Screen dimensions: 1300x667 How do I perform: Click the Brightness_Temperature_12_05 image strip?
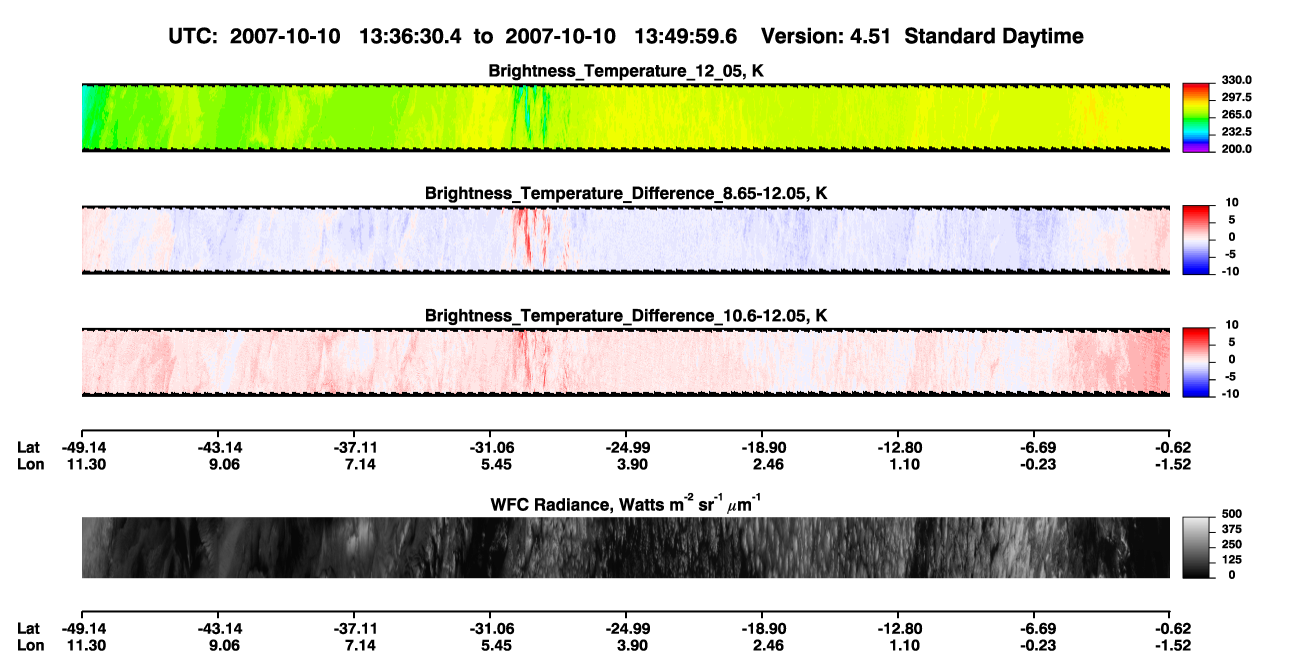(625, 118)
